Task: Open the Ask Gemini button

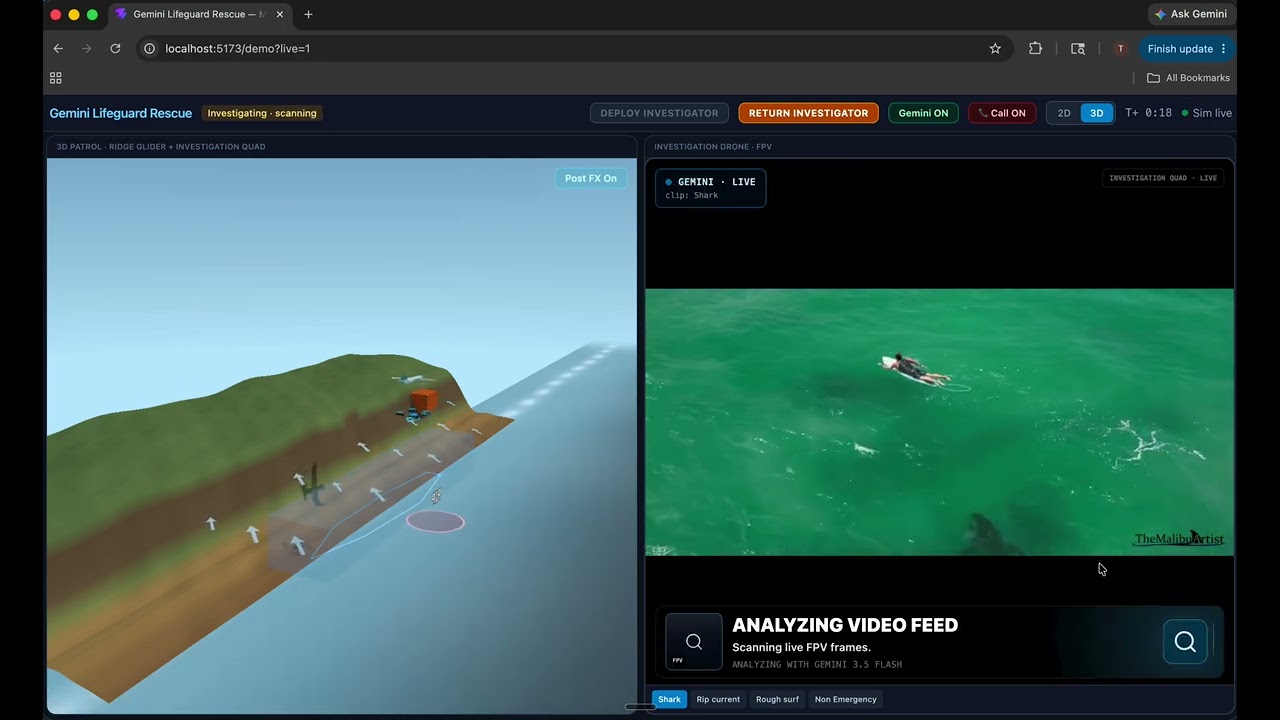Action: [1192, 14]
